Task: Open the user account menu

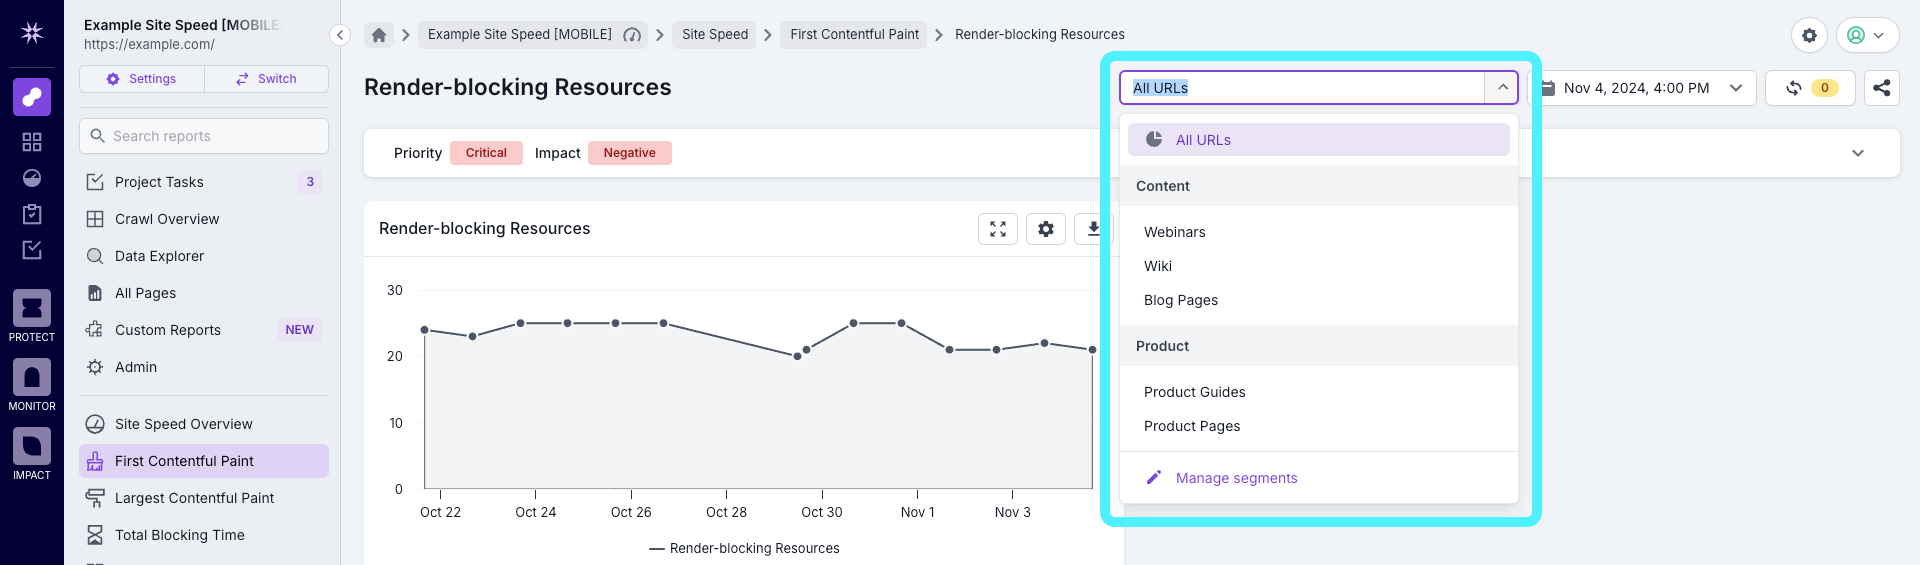Action: click(1867, 35)
